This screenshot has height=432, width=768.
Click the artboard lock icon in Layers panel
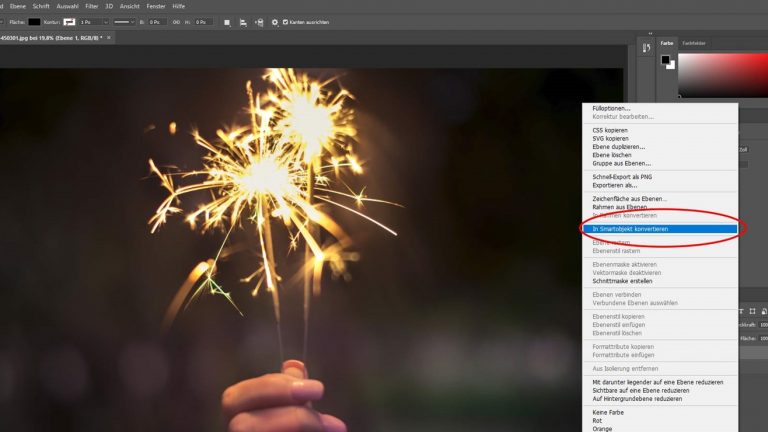click(x=752, y=311)
